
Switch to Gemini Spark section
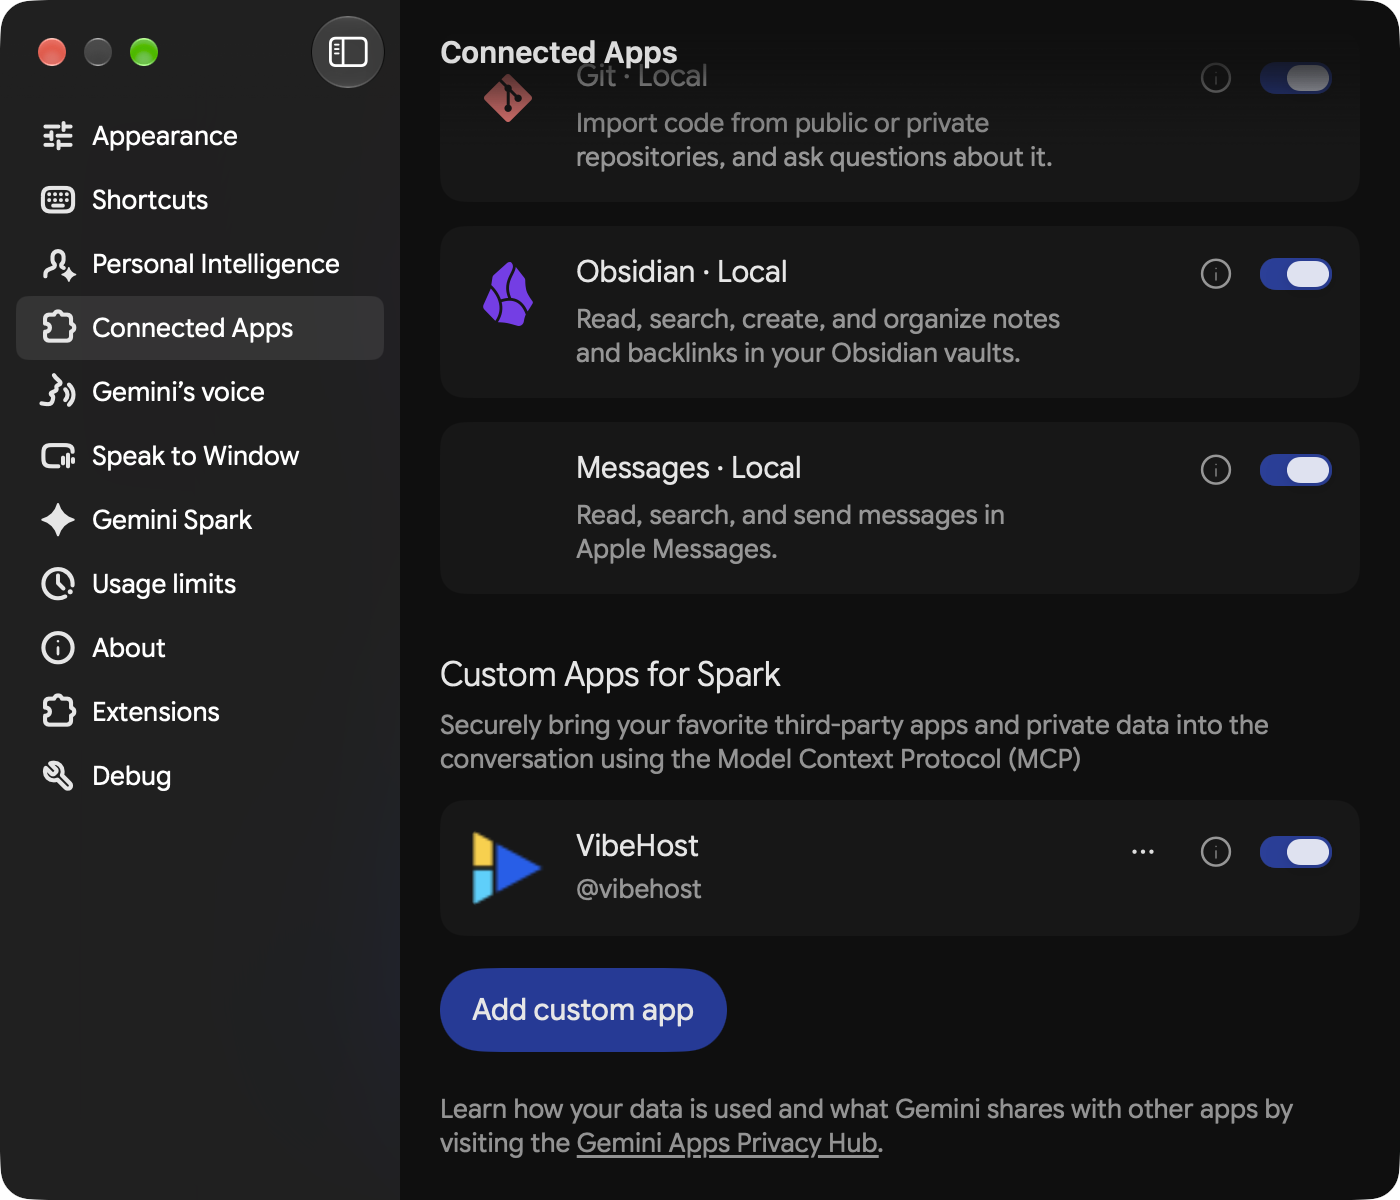200,520
